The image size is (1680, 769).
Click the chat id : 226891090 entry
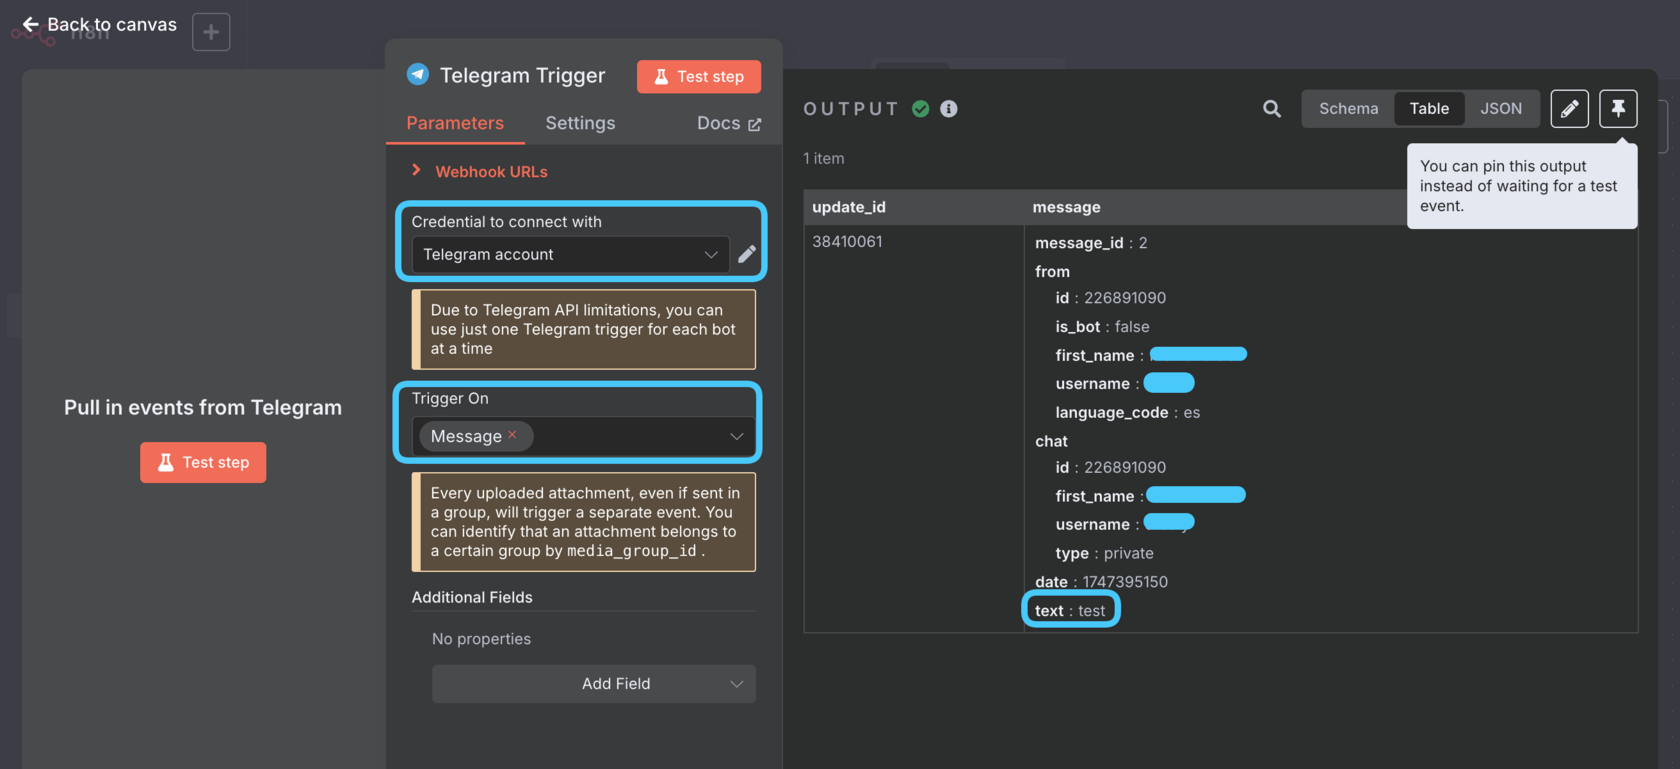point(1110,467)
